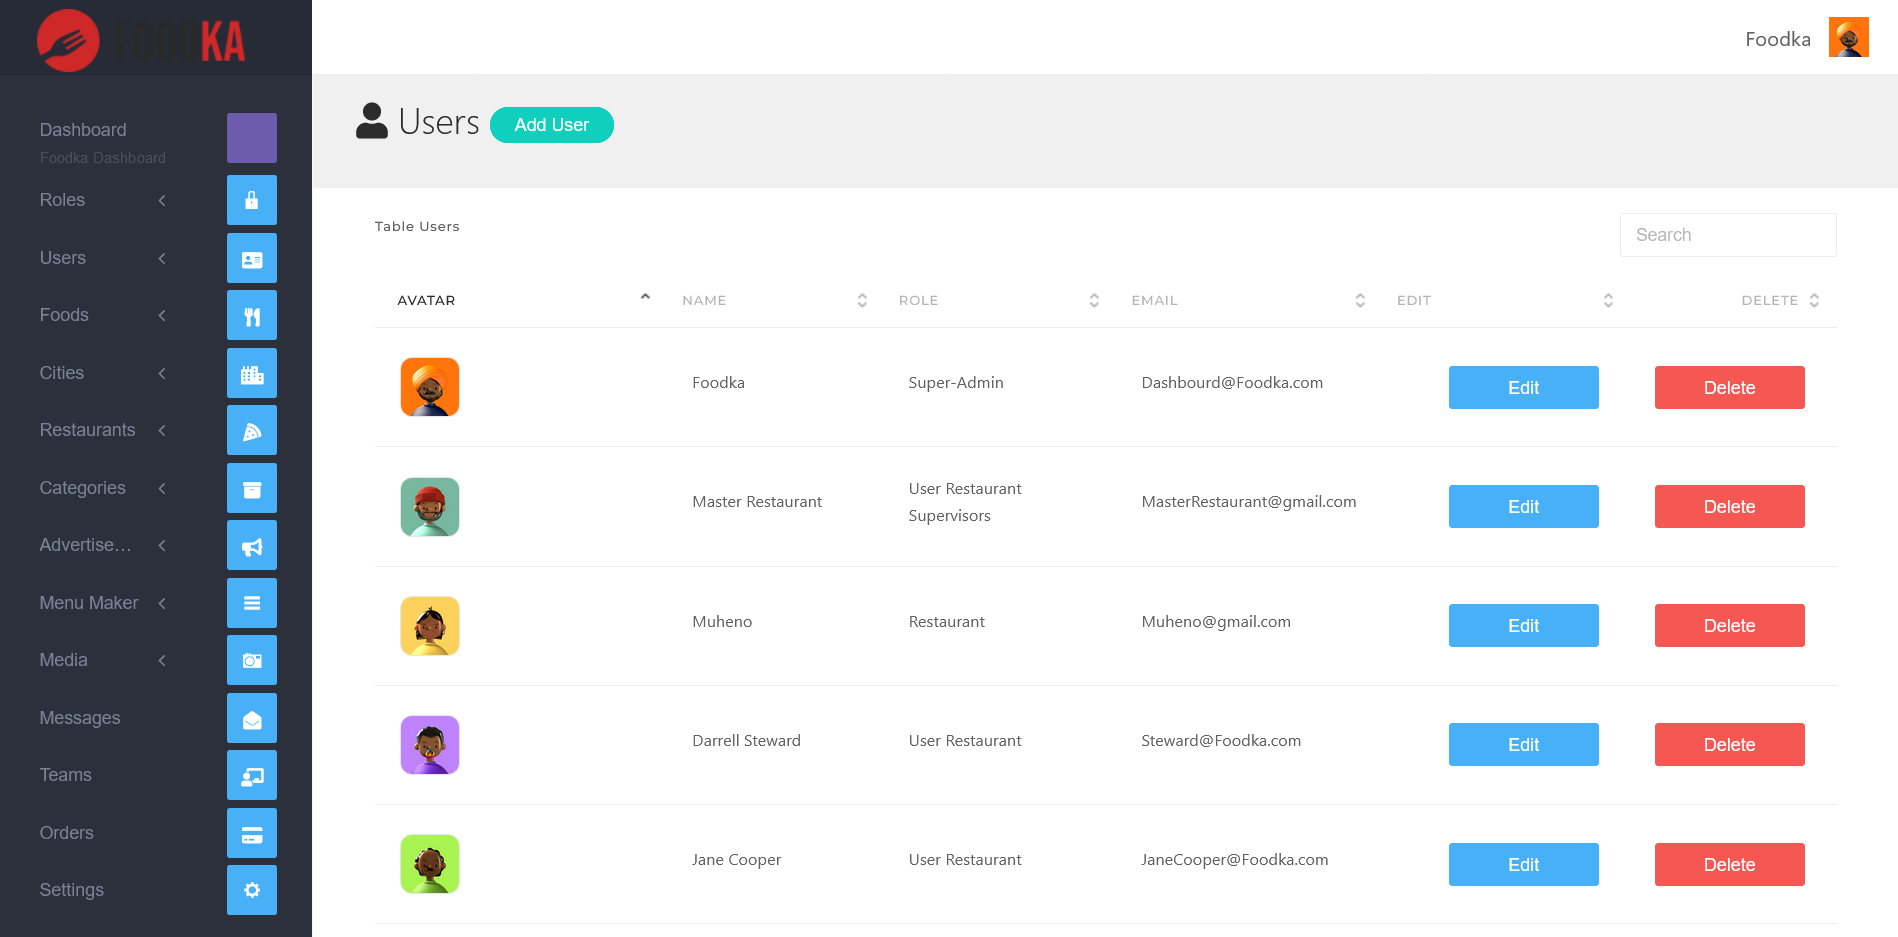
Task: Click the Advertisement megaphone icon
Action: point(252,546)
